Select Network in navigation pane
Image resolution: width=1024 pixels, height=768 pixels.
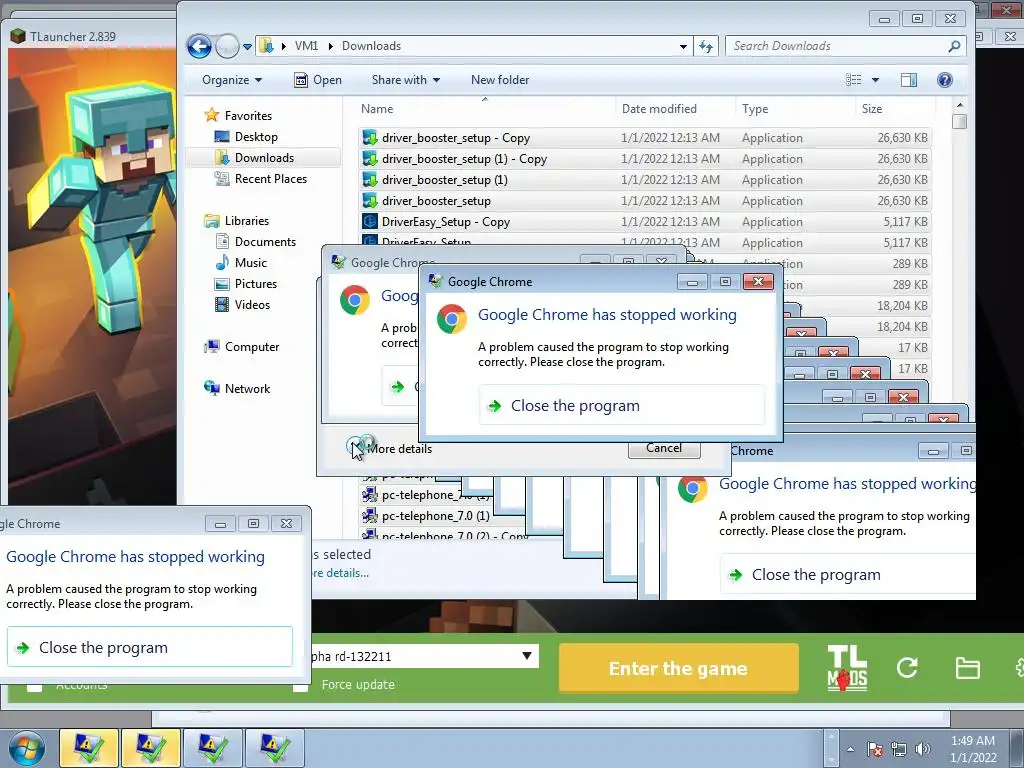pyautogui.click(x=237, y=389)
